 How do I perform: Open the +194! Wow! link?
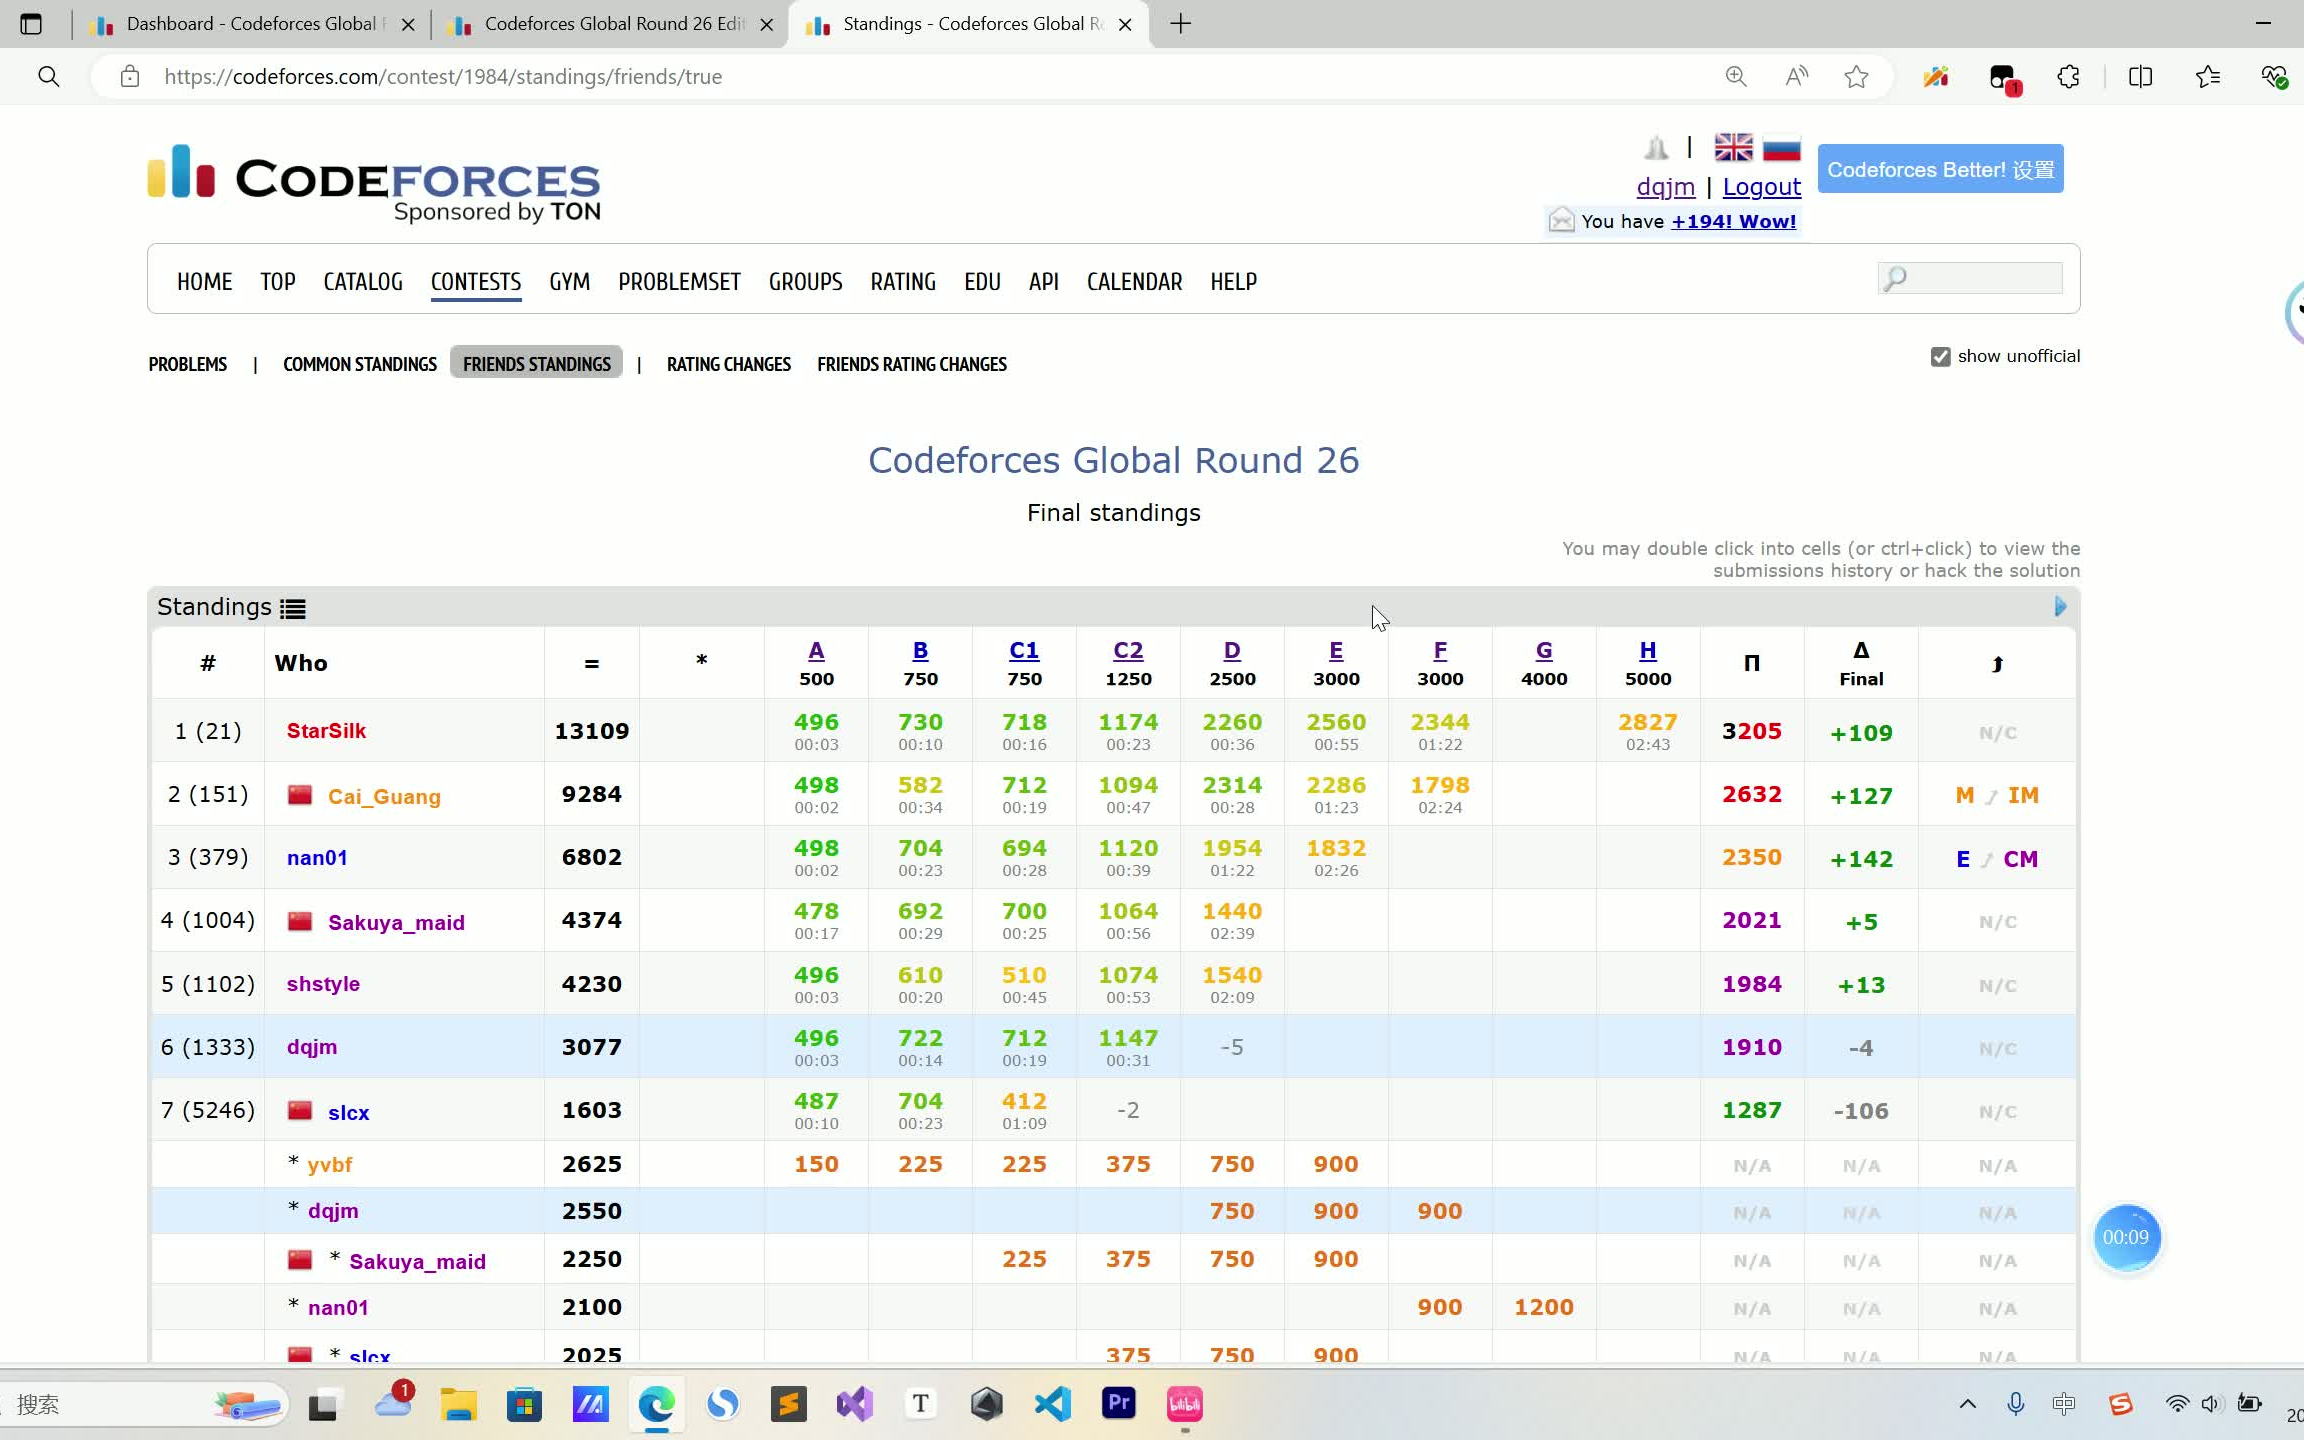tap(1733, 221)
